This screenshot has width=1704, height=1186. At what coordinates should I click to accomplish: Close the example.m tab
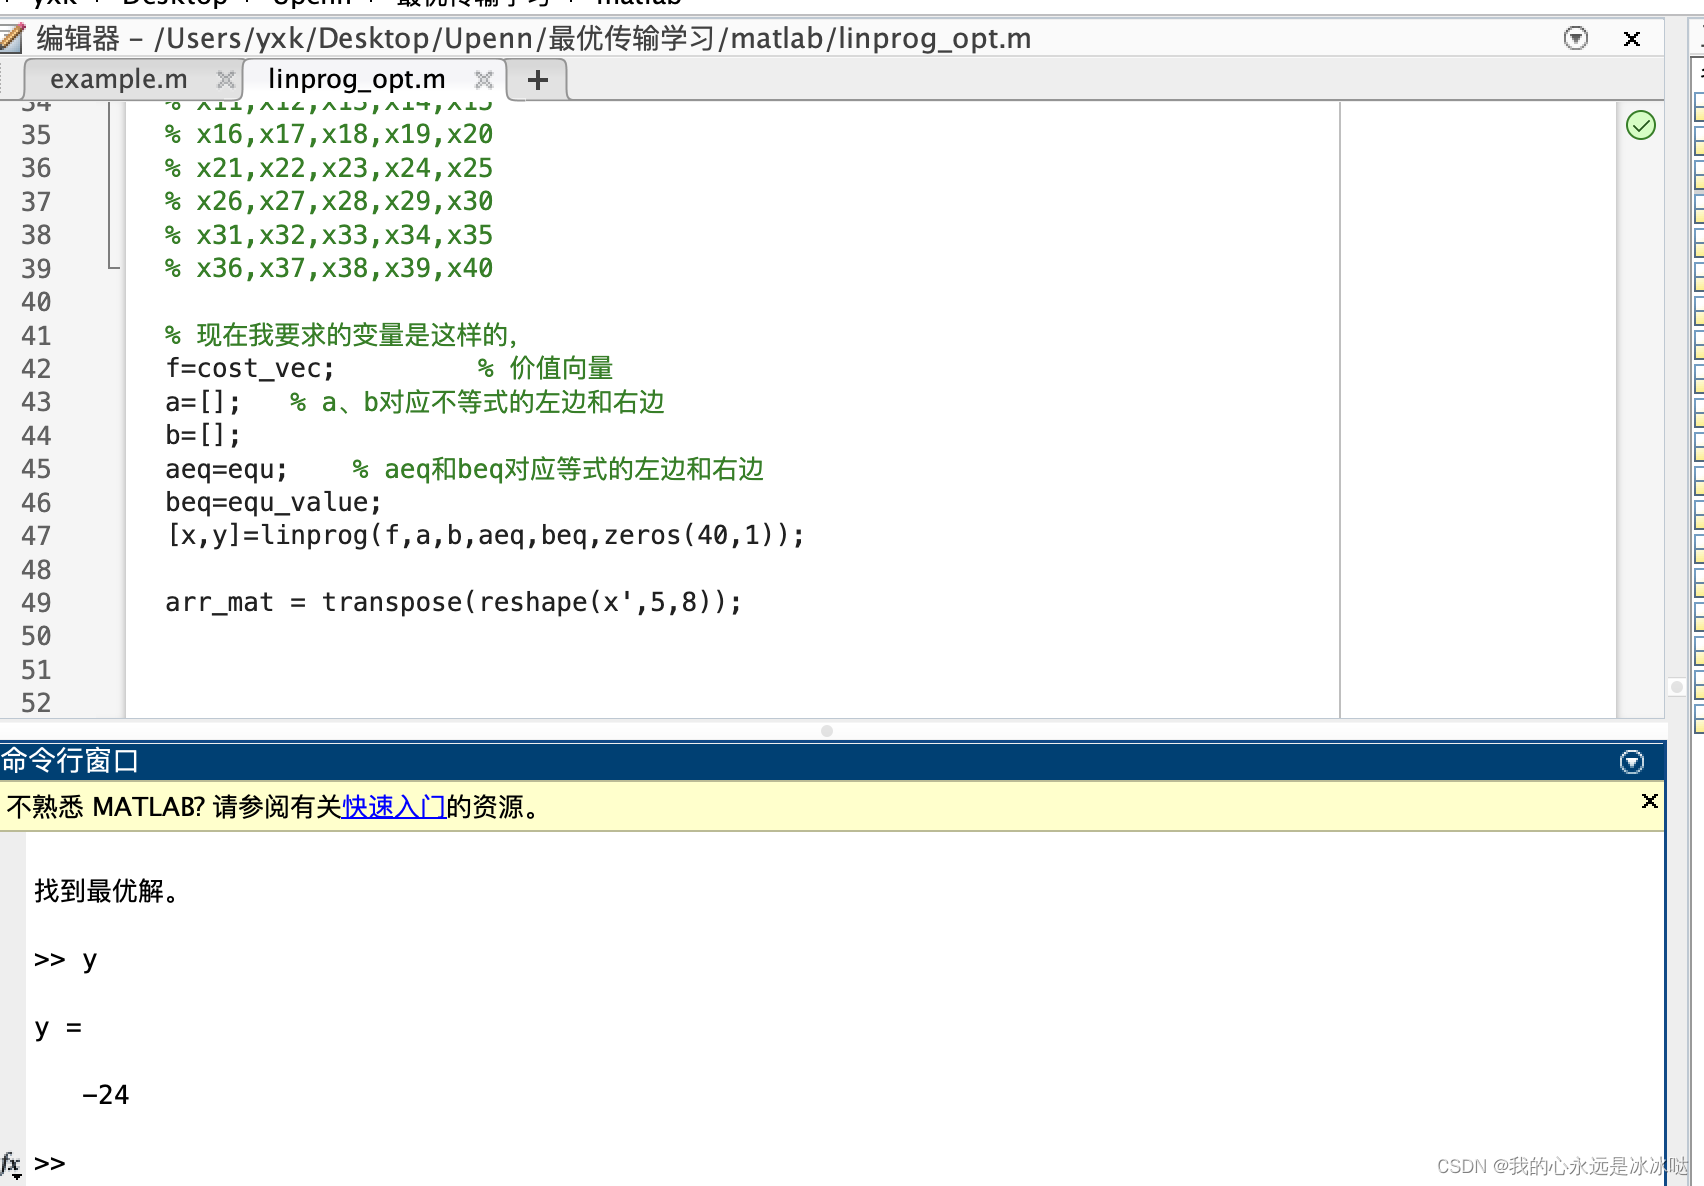[226, 79]
